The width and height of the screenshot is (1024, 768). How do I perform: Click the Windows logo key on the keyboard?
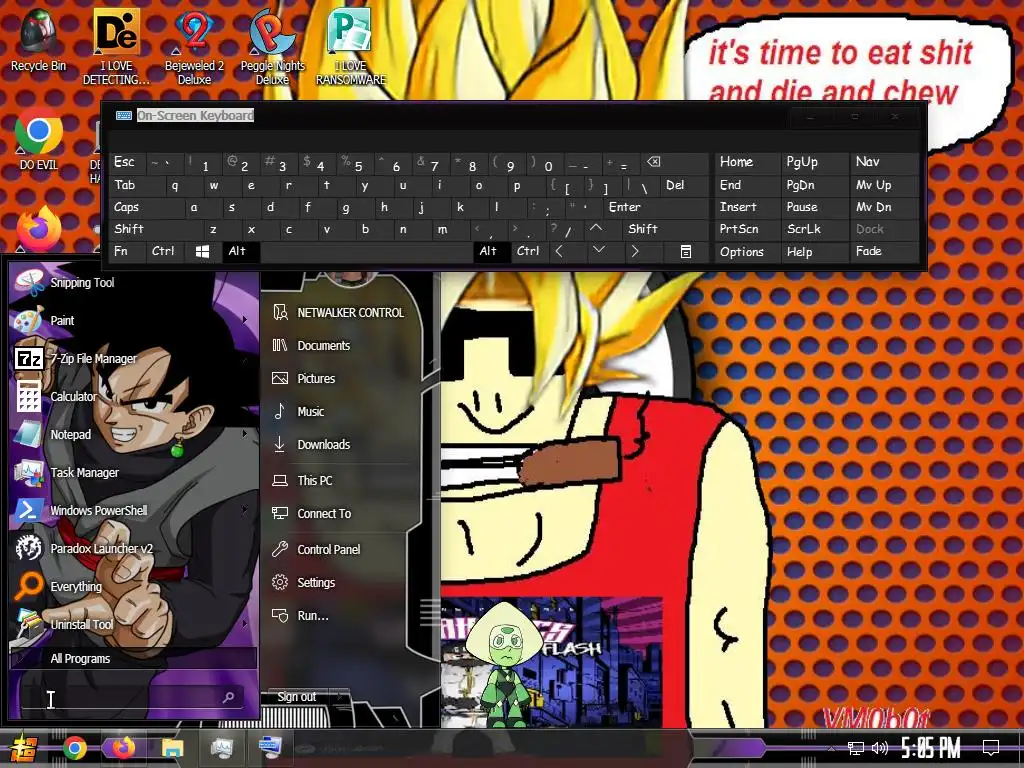tap(202, 251)
